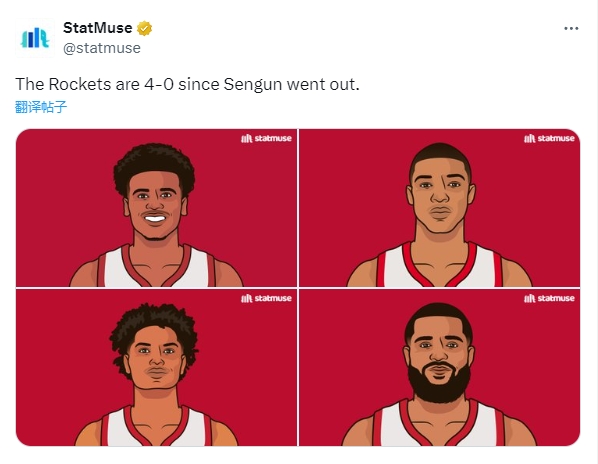The image size is (598, 464).
Task: Open the top-left player illustration
Action: point(156,208)
